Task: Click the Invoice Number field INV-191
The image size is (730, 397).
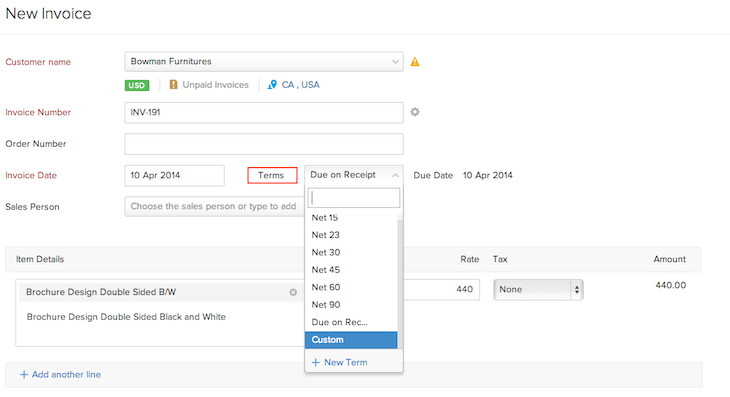Action: [264, 113]
